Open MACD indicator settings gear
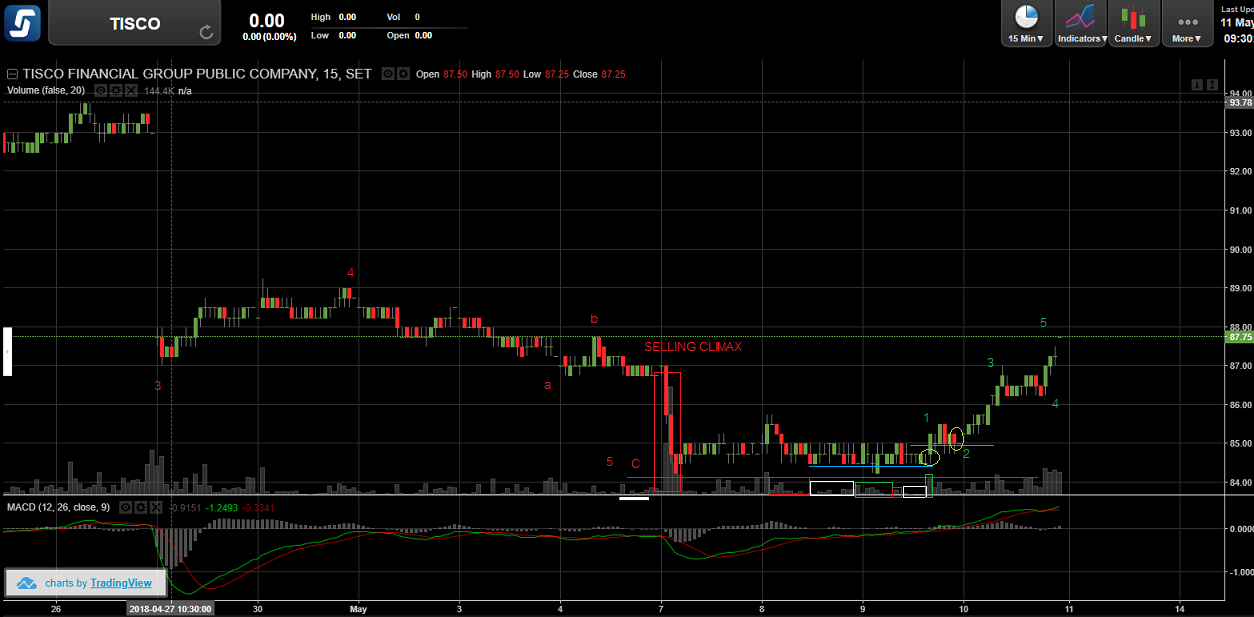The height and width of the screenshot is (617, 1254). click(139, 507)
